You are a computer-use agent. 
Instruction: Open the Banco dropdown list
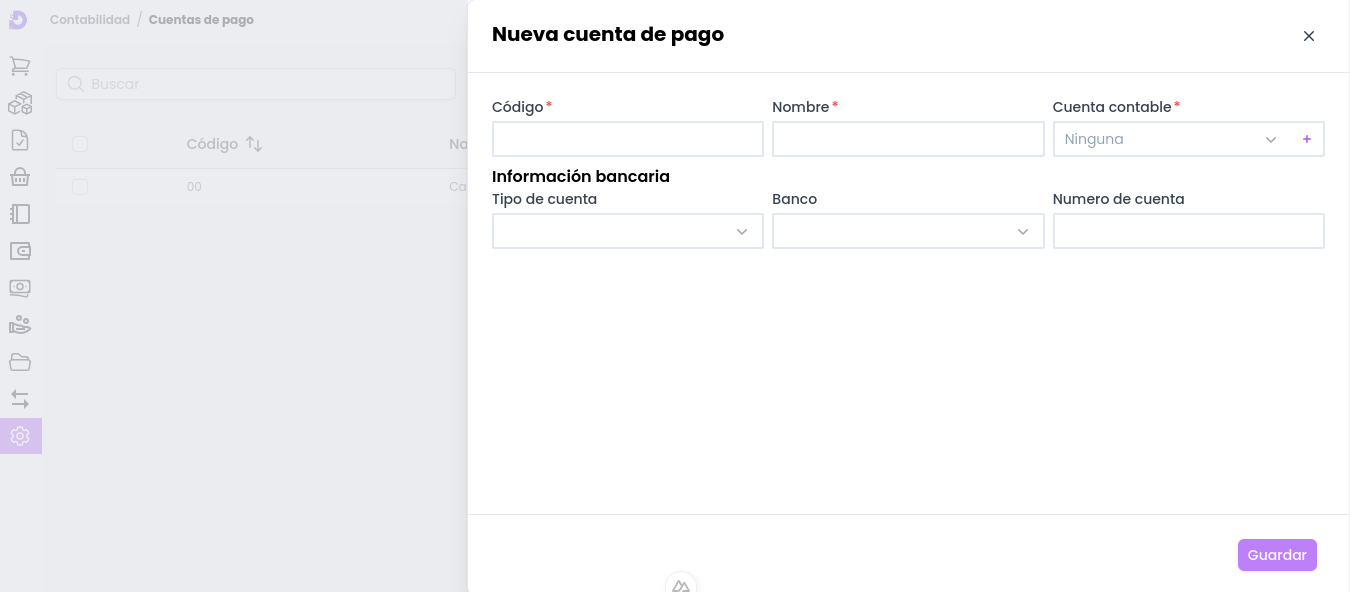(x=907, y=231)
